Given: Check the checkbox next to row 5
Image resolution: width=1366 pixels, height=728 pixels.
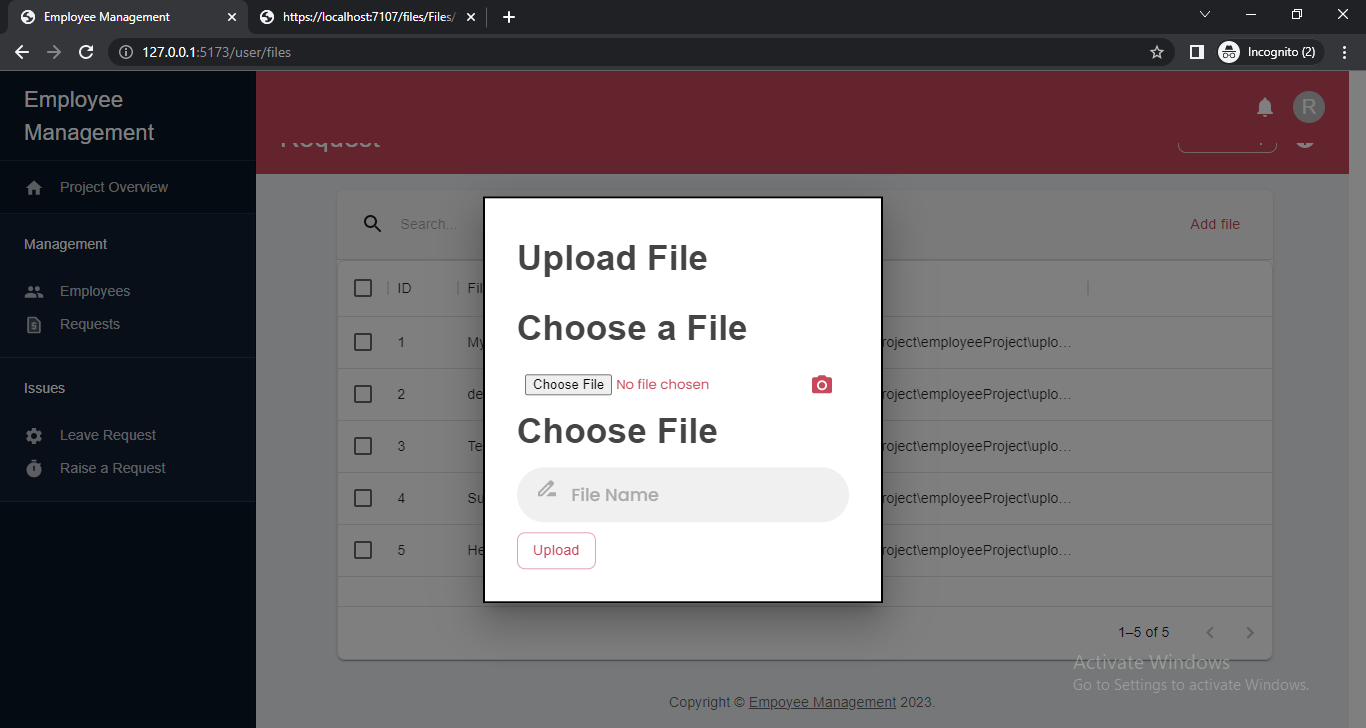Looking at the screenshot, I should pos(363,549).
